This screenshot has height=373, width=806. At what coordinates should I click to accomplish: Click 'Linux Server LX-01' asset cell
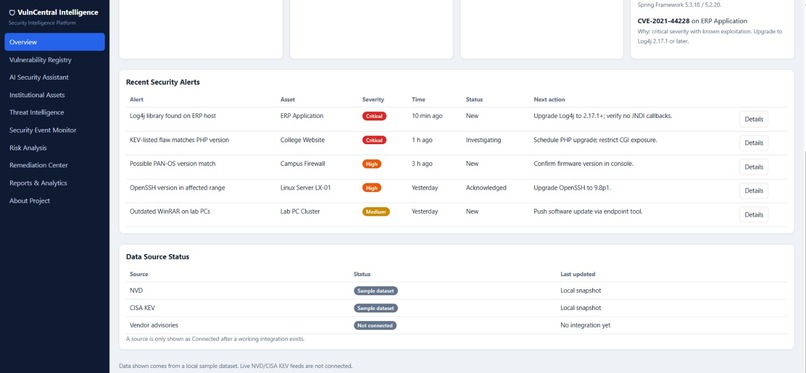305,188
